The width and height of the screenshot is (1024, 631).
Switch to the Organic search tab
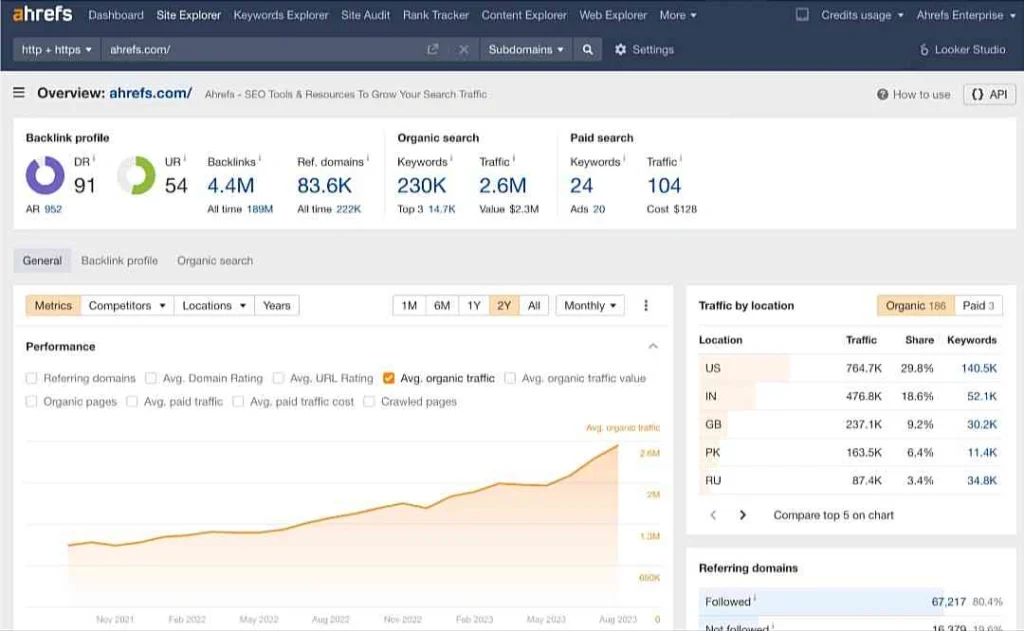tap(215, 261)
